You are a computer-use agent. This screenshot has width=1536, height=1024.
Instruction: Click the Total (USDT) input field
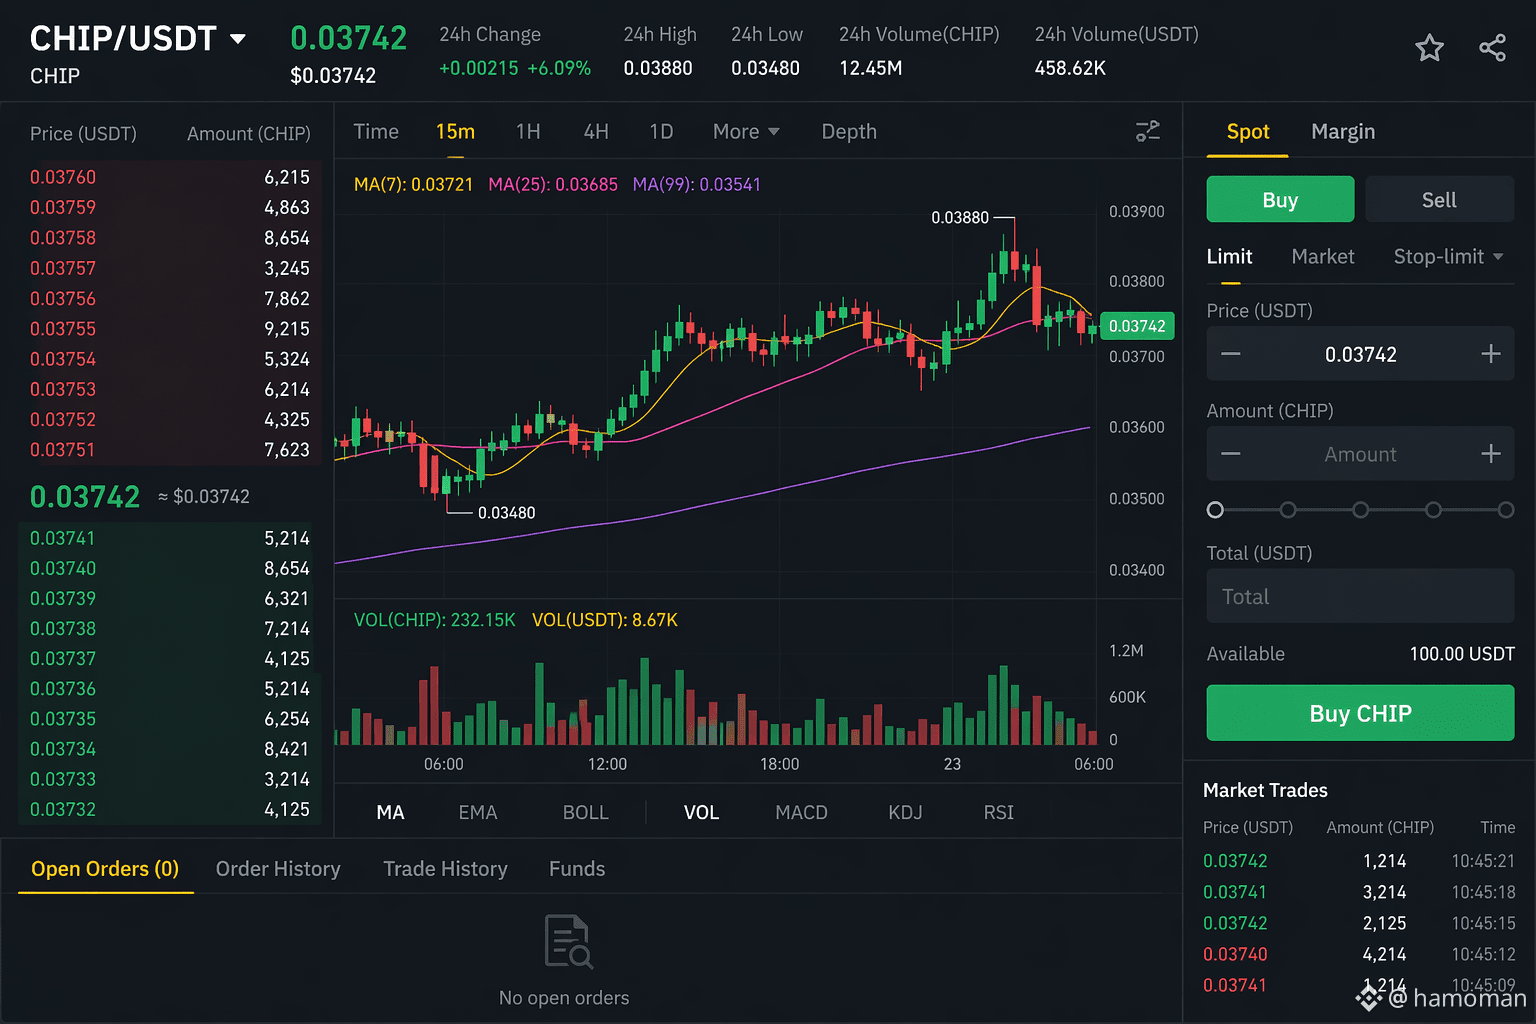coord(1360,596)
